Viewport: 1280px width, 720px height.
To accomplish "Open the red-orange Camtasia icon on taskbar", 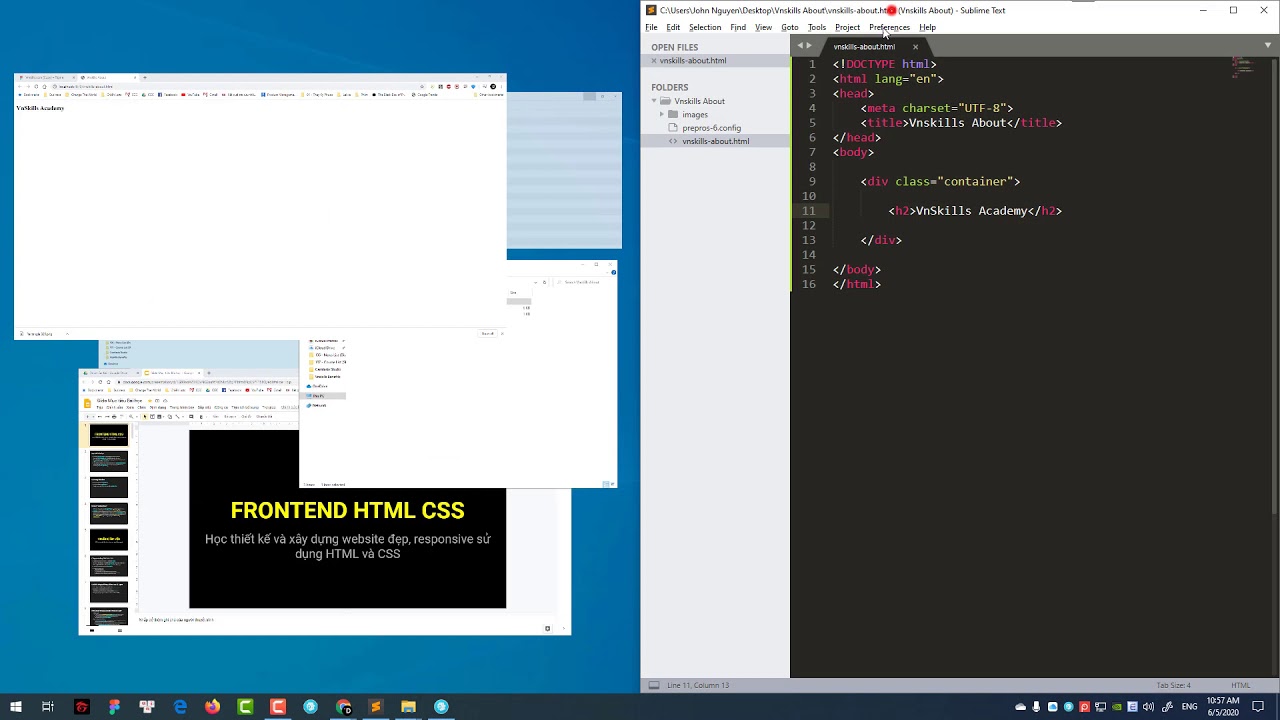I will click(278, 707).
